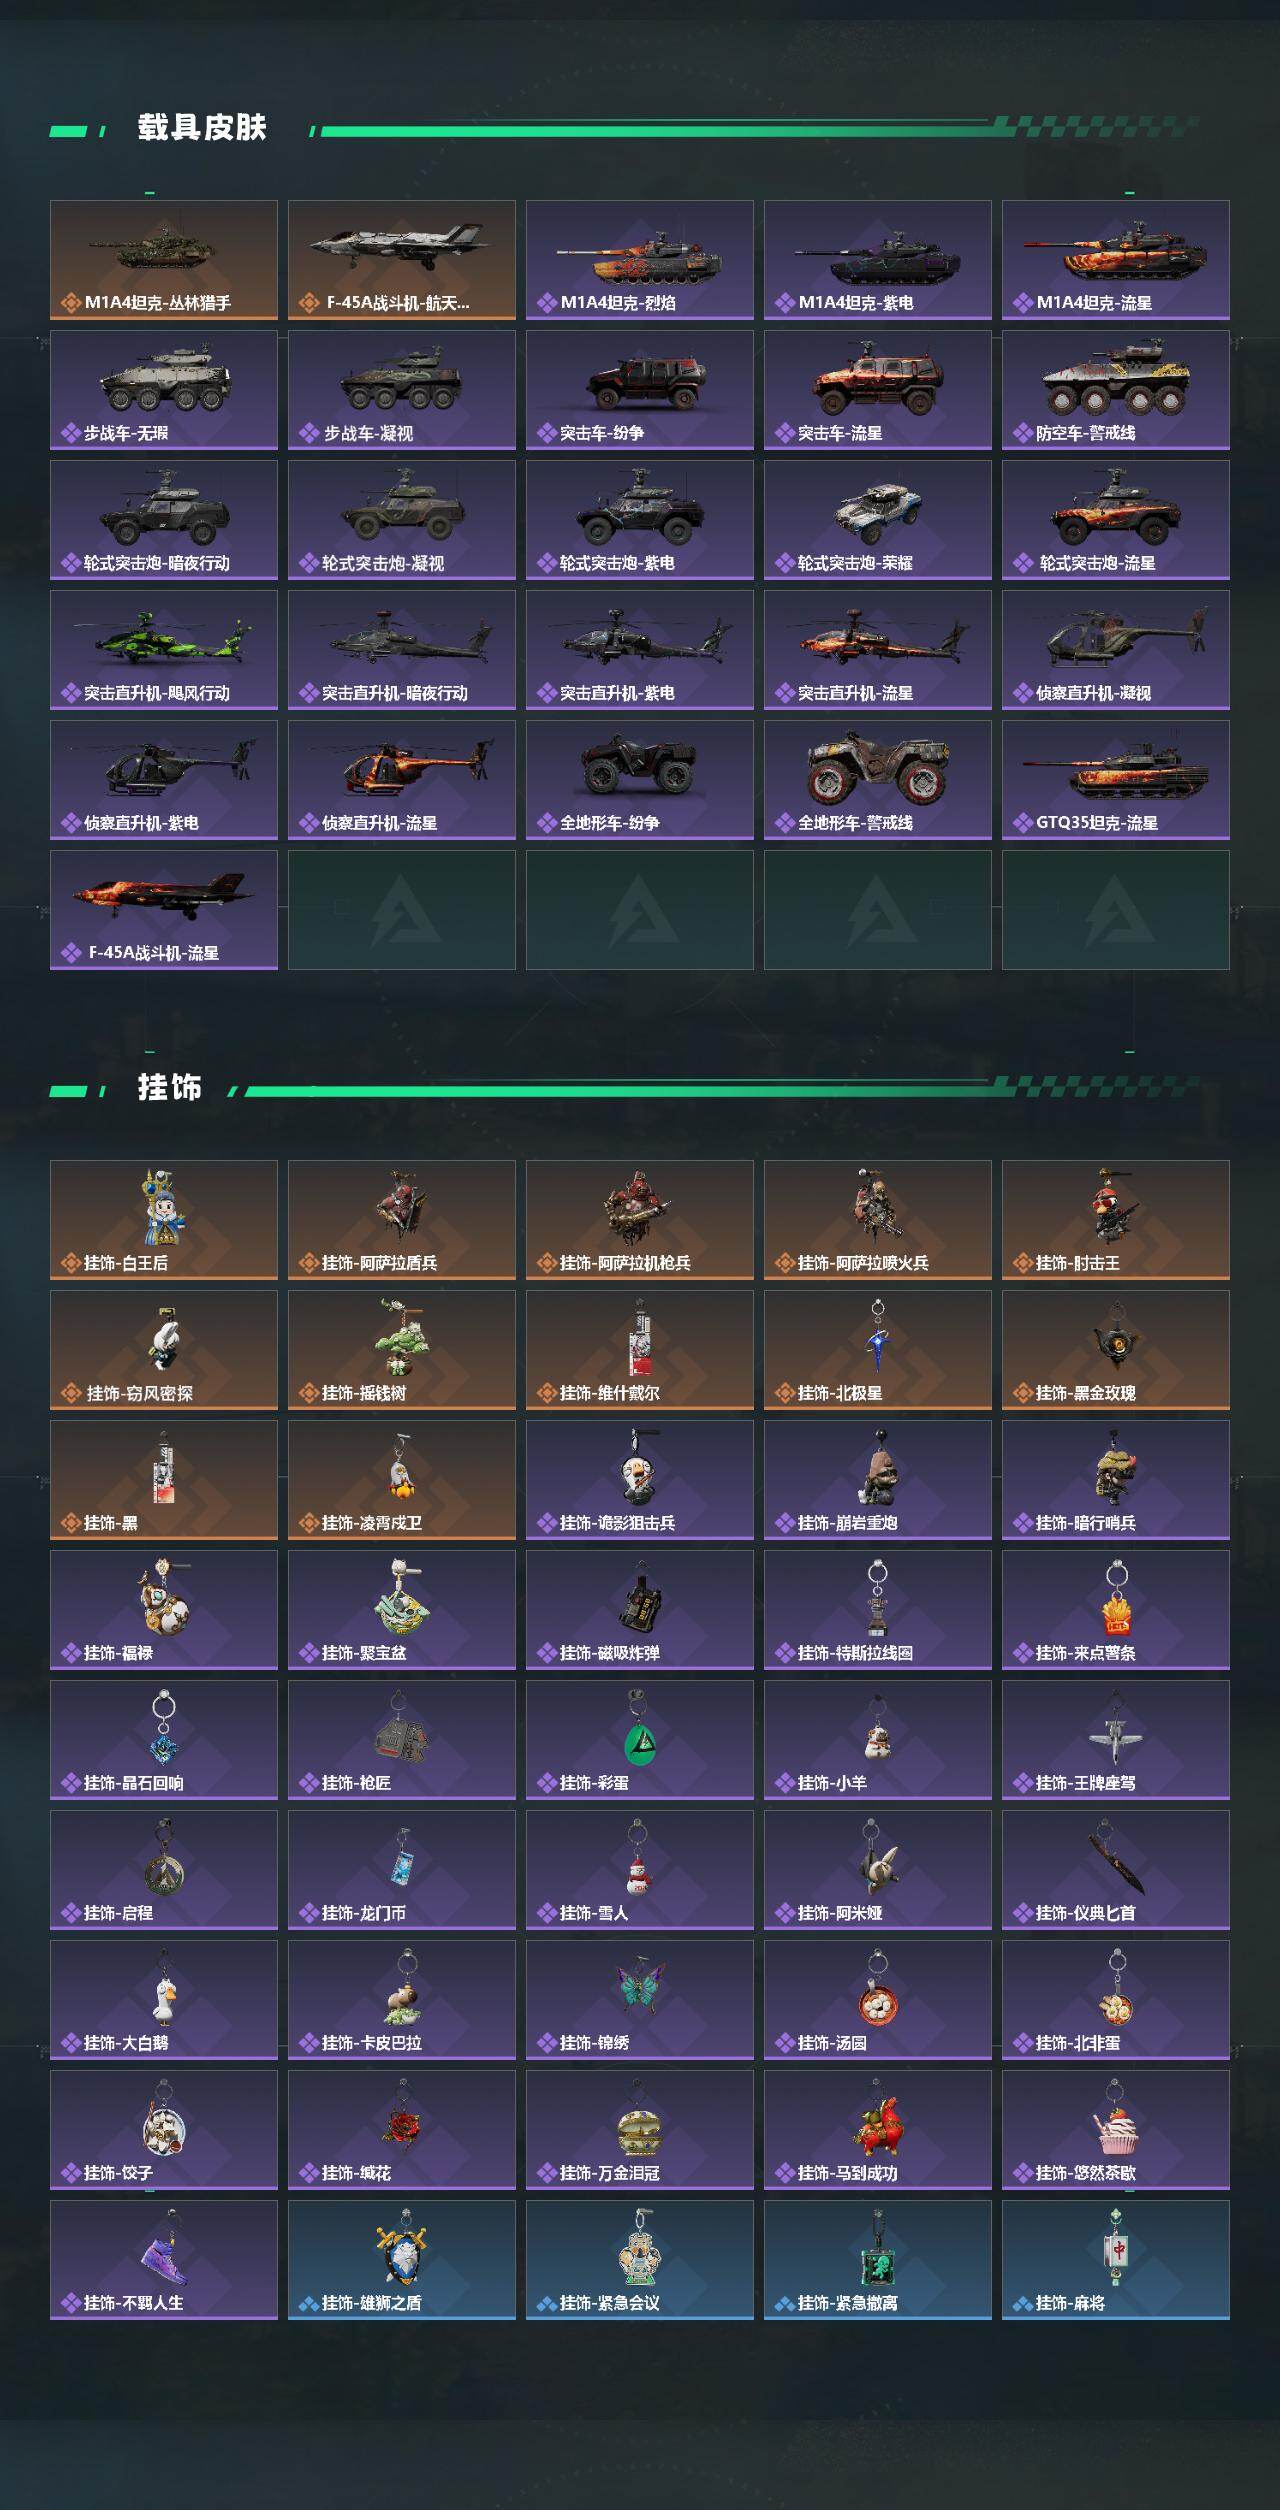Click the 全地形车-警戒线 ATV skin
This screenshot has width=1280, height=2510.
click(878, 780)
